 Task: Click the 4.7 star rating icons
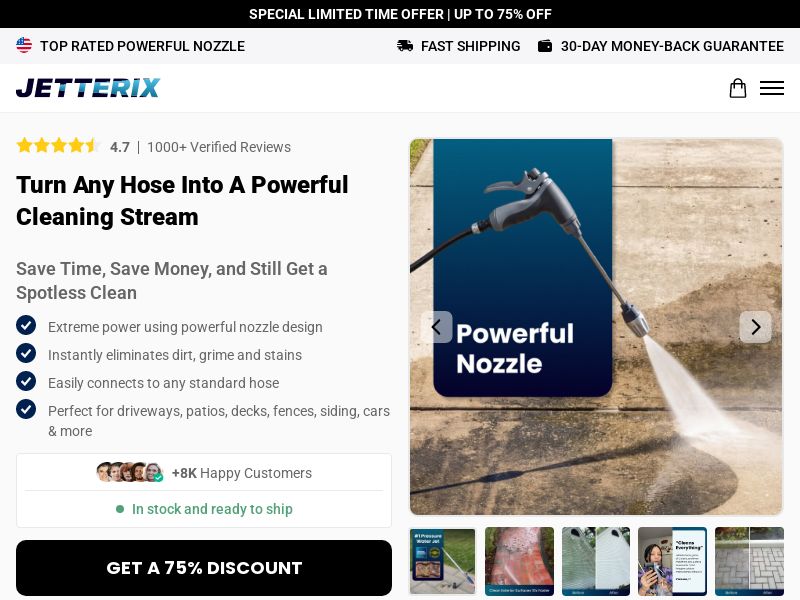click(x=59, y=146)
